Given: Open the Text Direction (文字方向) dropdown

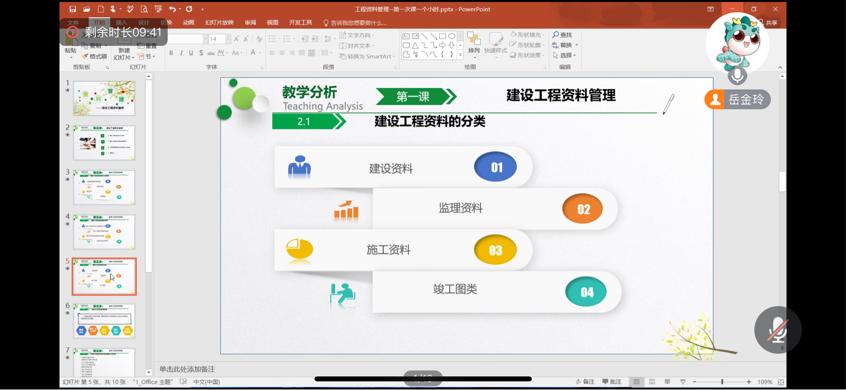Looking at the screenshot, I should click(356, 35).
